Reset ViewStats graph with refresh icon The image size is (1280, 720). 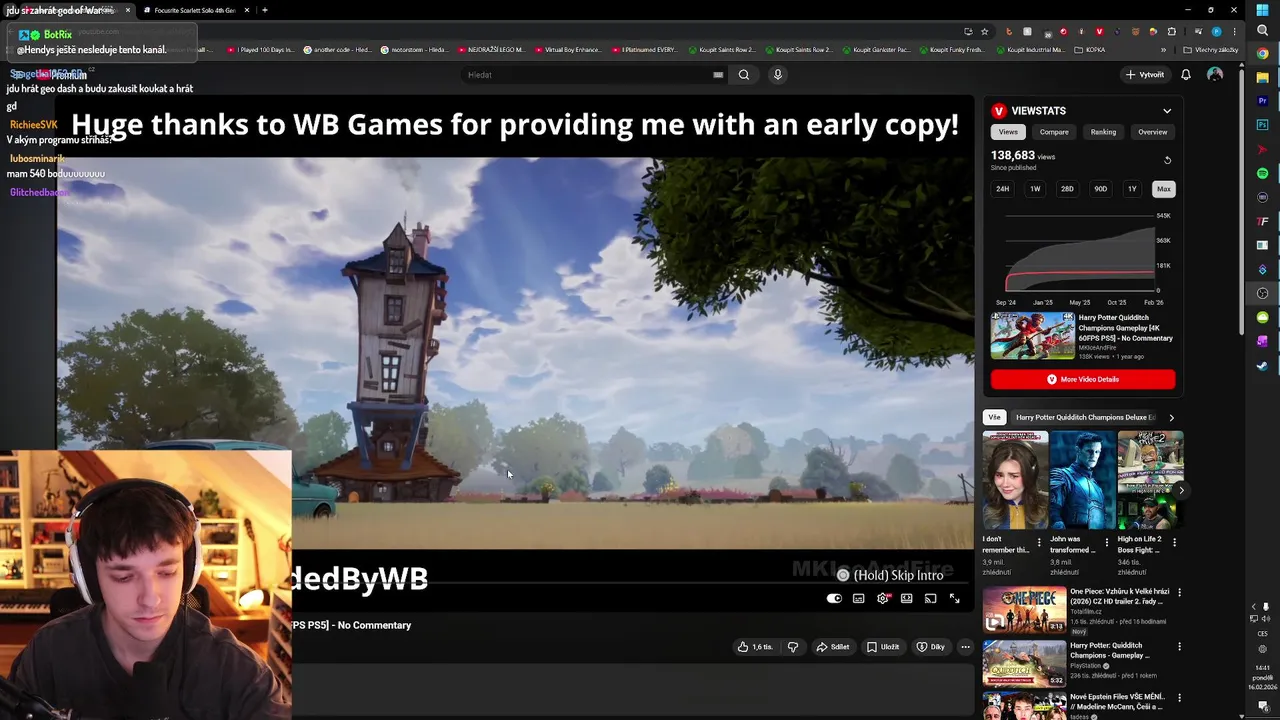tap(1167, 160)
